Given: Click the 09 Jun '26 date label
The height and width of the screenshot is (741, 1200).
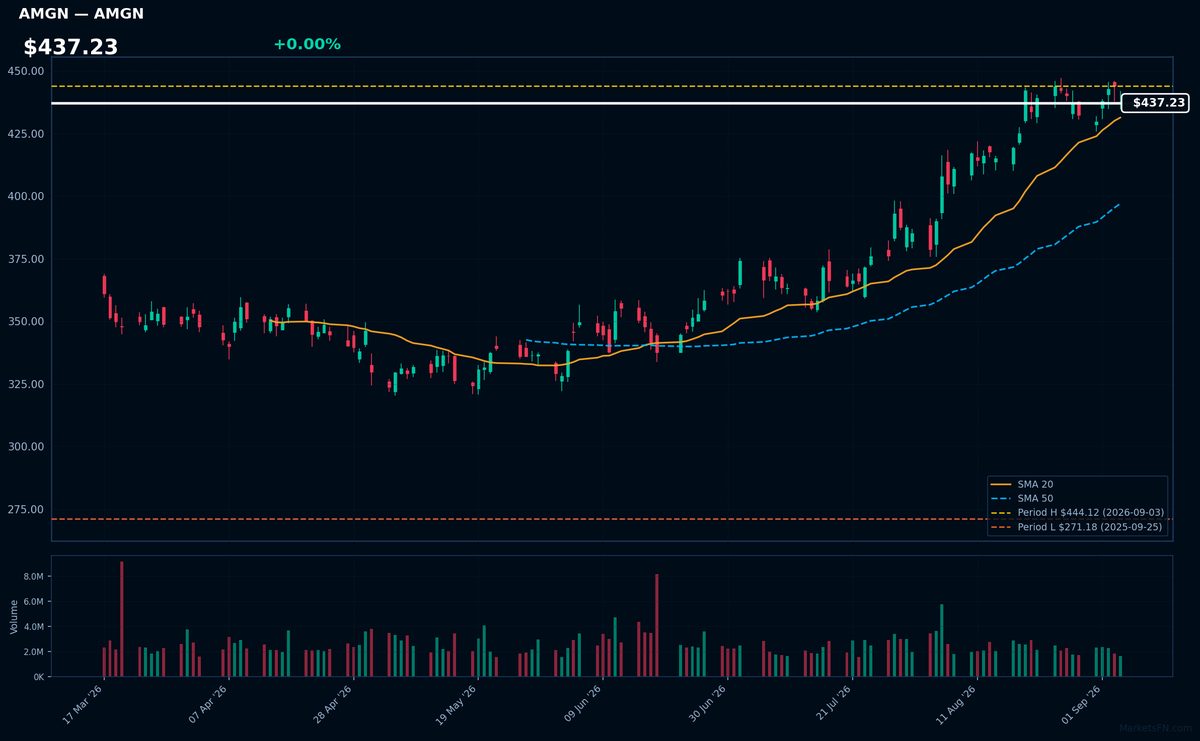Looking at the screenshot, I should pyautogui.click(x=582, y=705).
